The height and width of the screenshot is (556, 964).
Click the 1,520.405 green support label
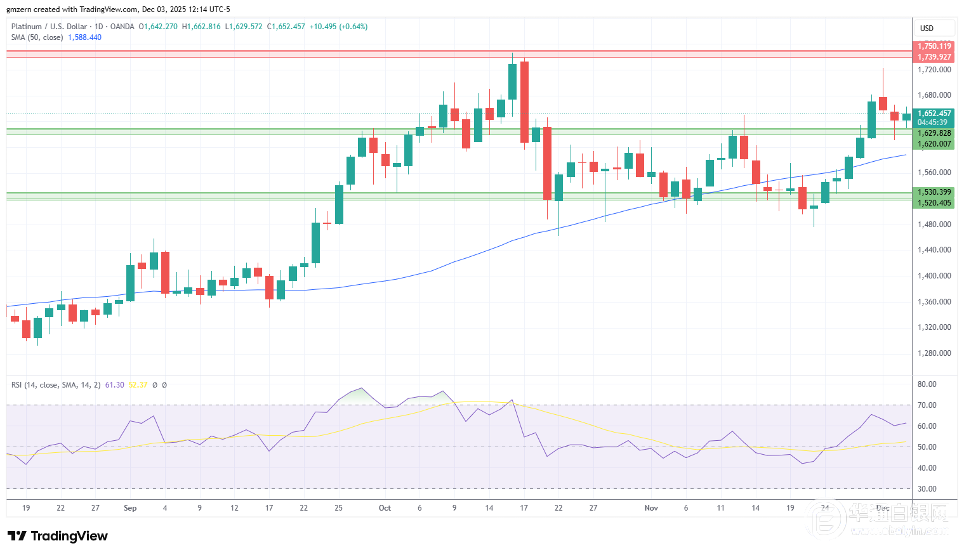click(933, 203)
